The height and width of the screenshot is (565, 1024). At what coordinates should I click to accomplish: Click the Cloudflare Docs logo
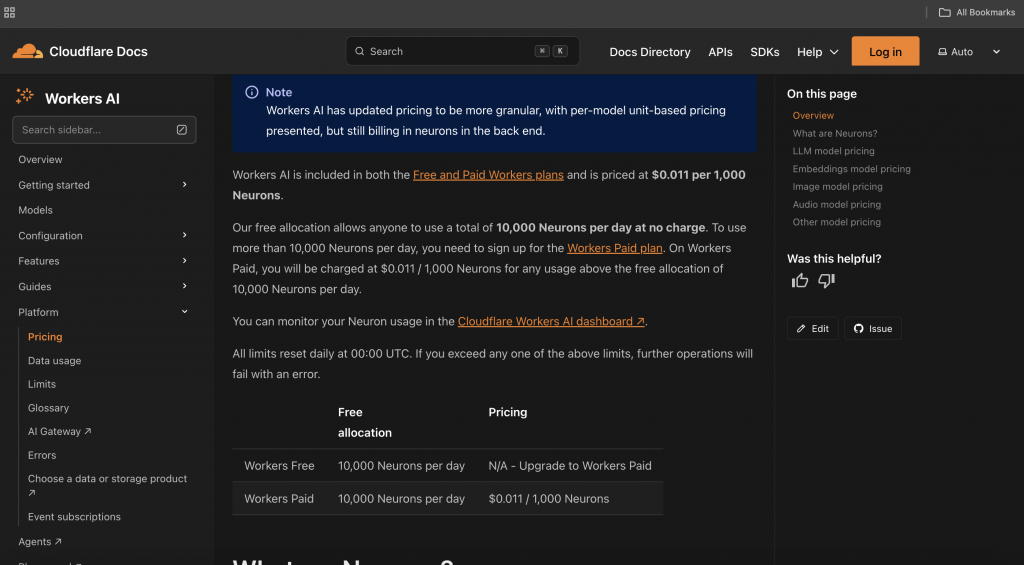point(80,52)
